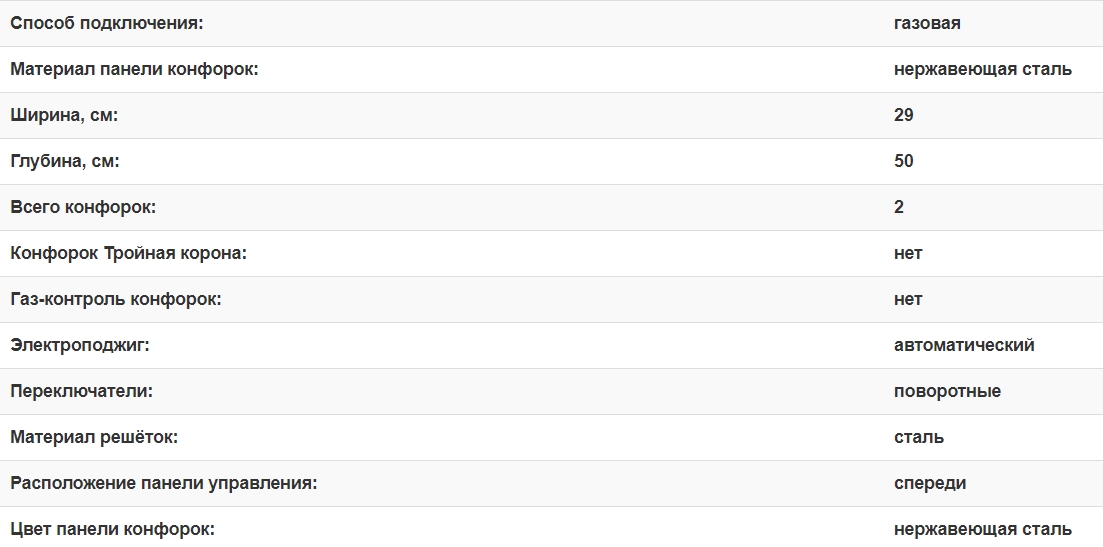Select the 'газовая' value
The image size is (1103, 547).
click(927, 23)
